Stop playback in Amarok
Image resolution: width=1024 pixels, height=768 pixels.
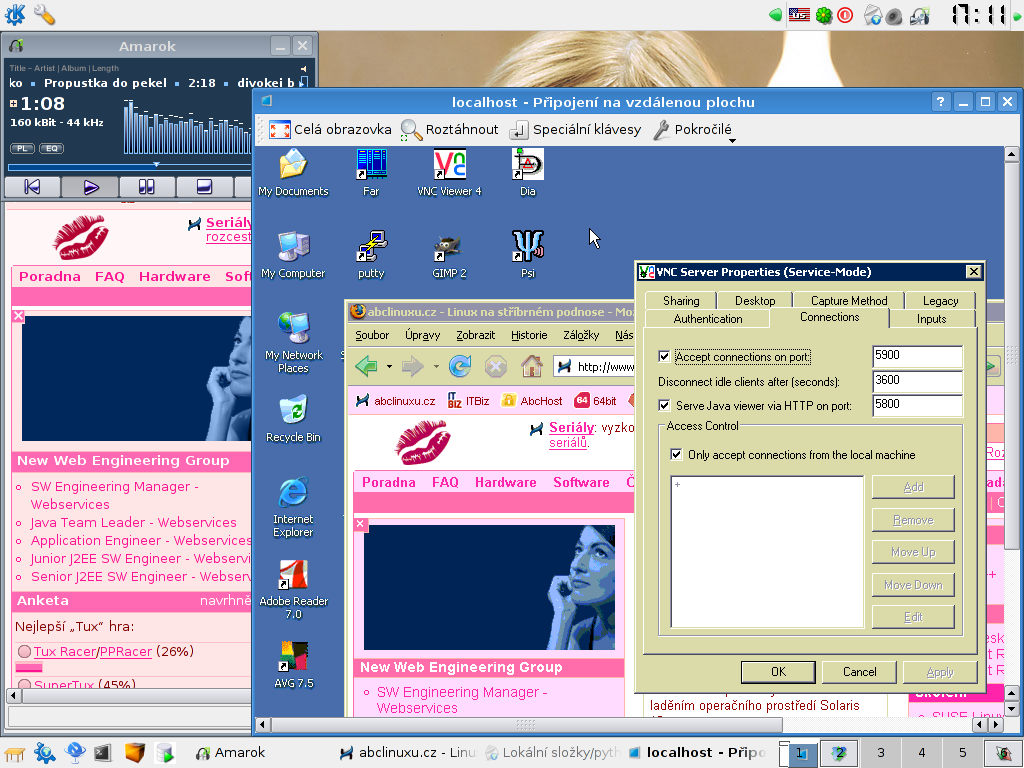point(204,187)
